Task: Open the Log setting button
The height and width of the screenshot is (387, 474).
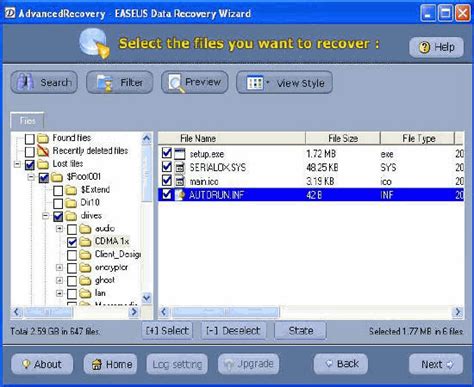Action: pyautogui.click(x=177, y=364)
